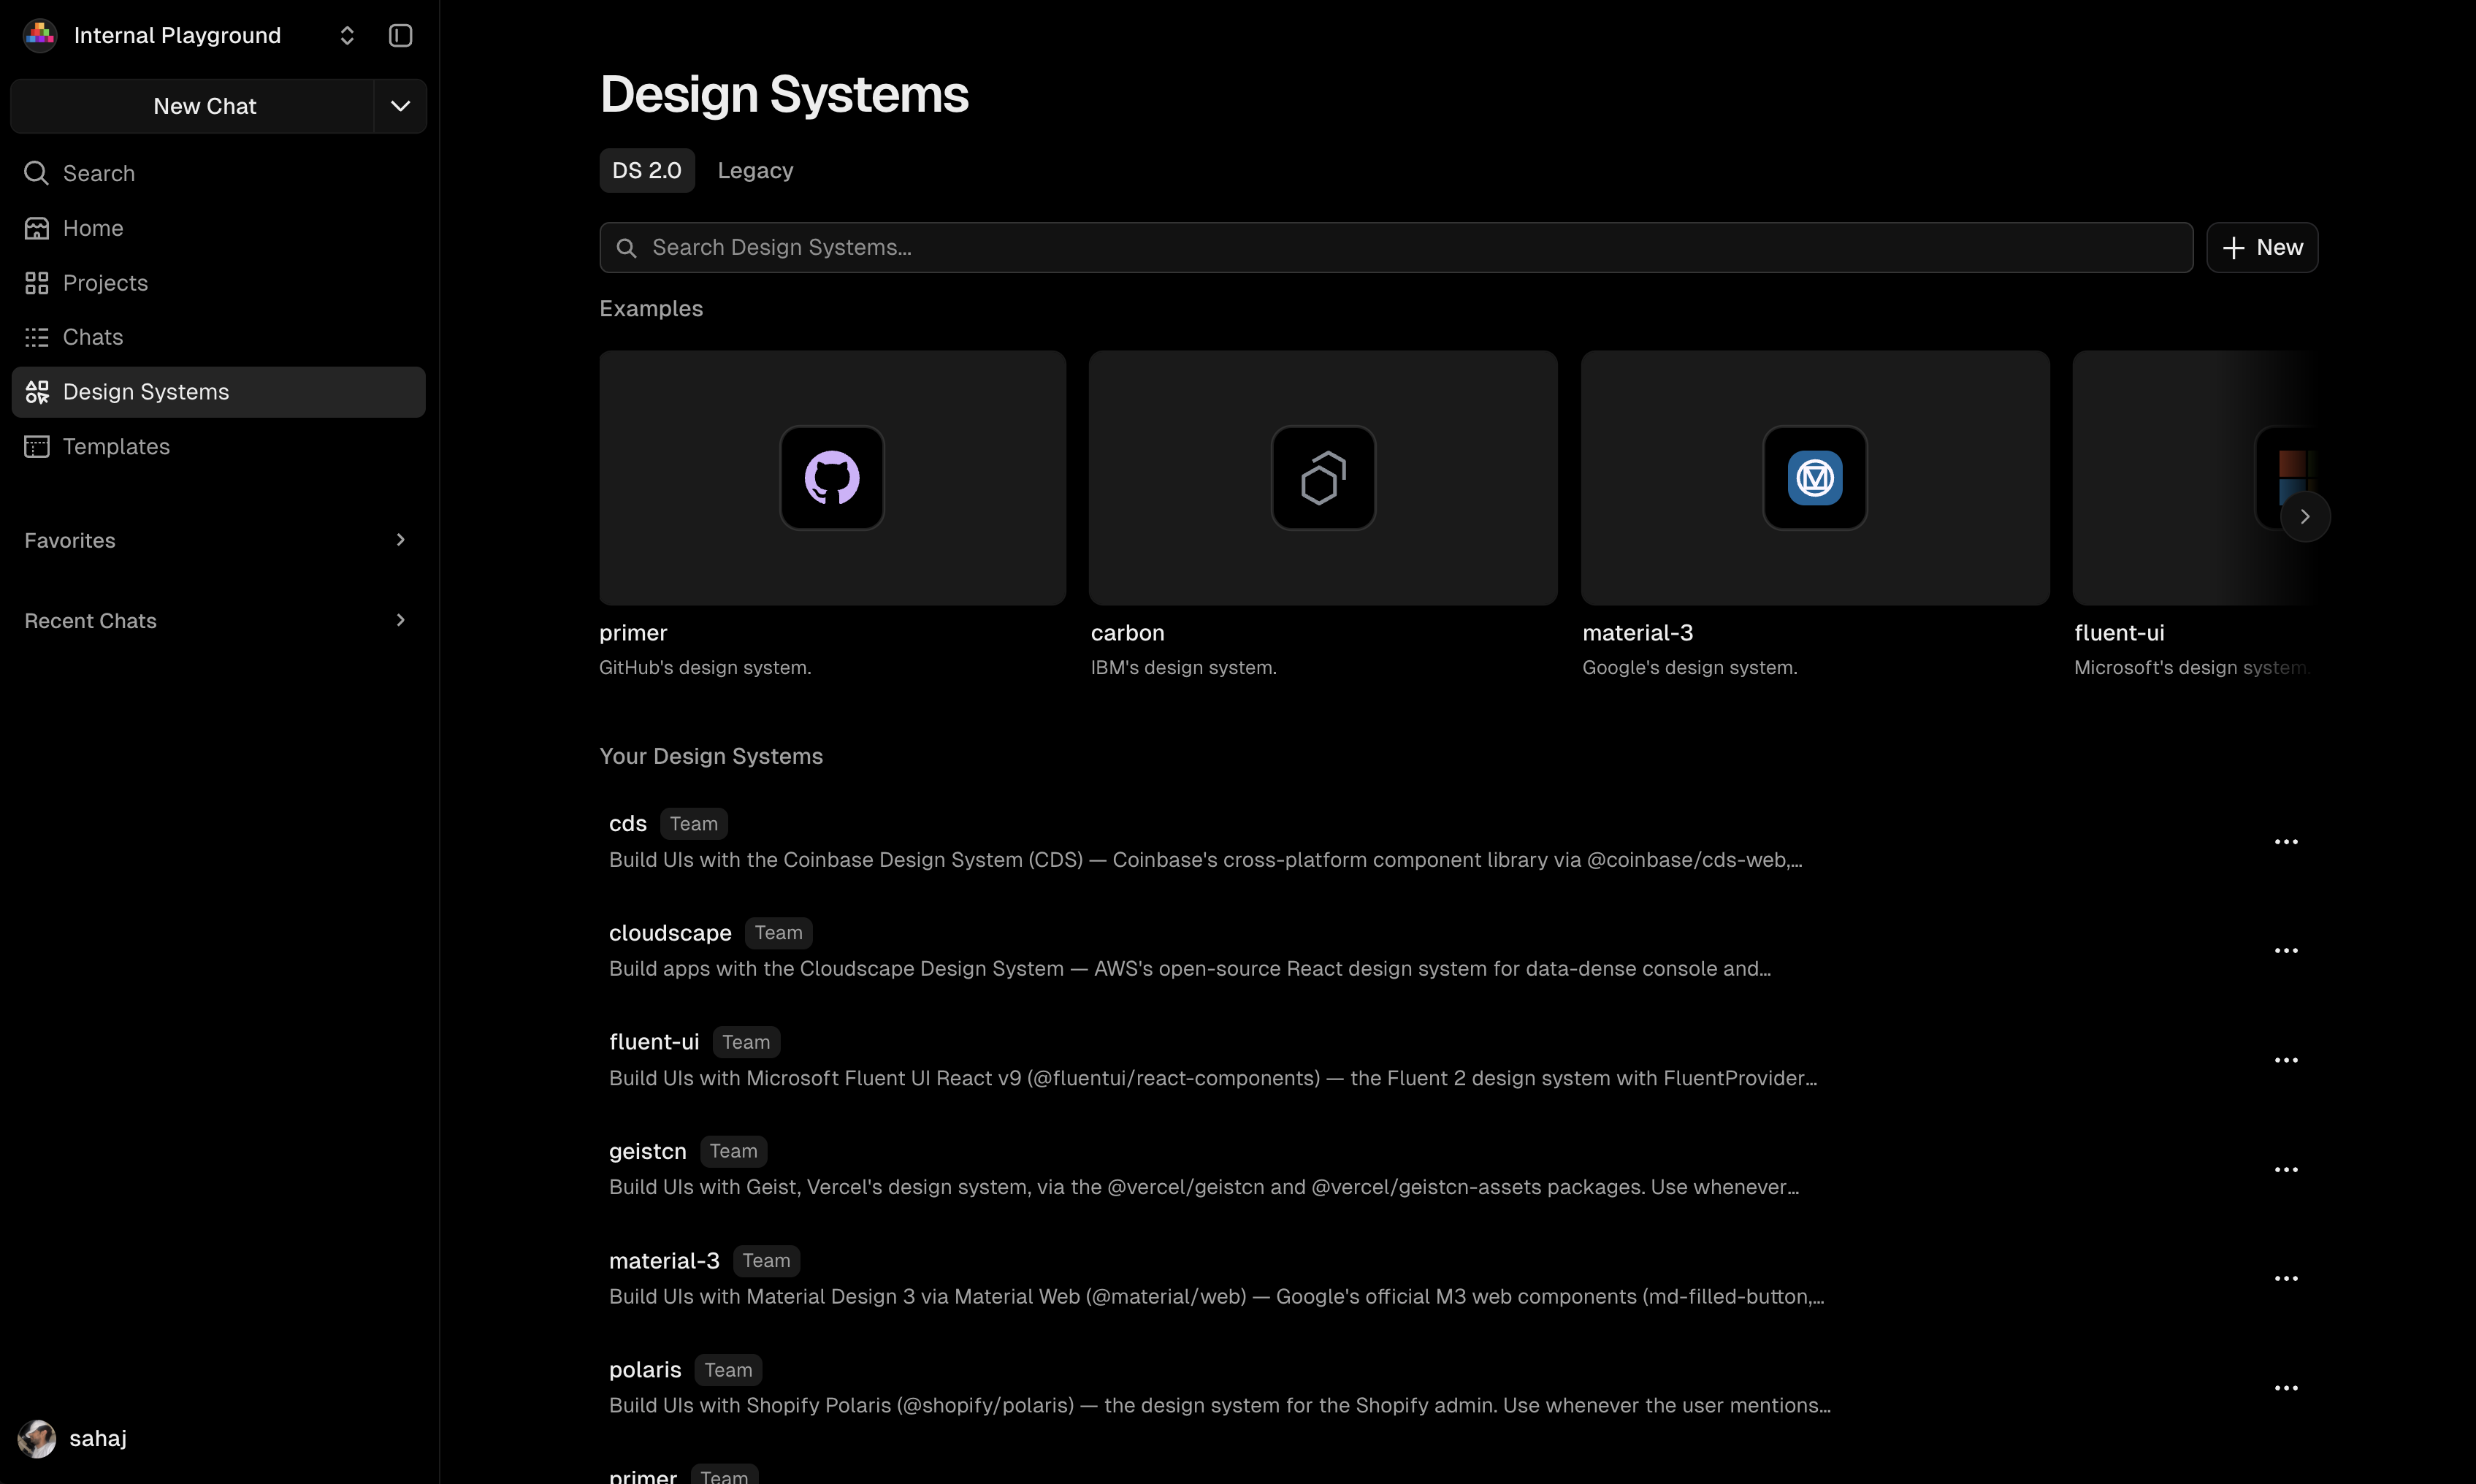Click the Projects grid icon

[37, 283]
